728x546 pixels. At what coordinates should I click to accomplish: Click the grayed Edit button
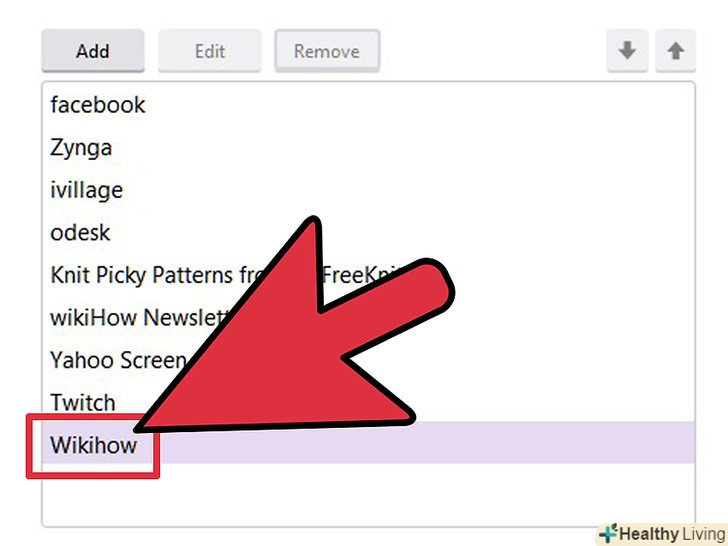[210, 51]
